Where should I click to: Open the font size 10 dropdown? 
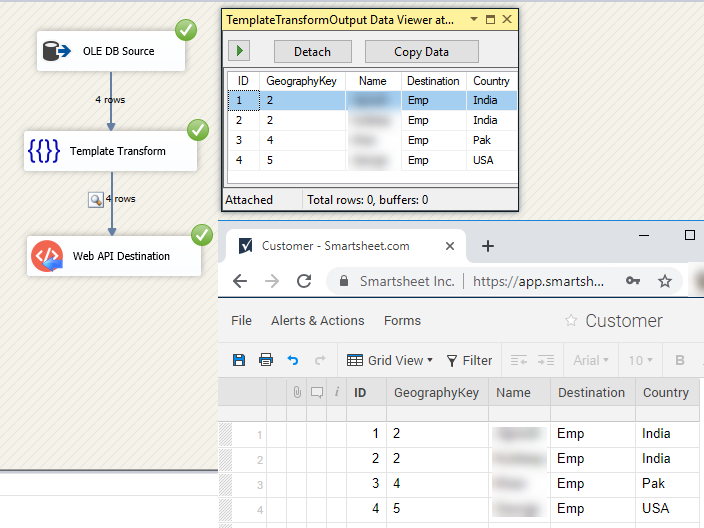tap(640, 360)
